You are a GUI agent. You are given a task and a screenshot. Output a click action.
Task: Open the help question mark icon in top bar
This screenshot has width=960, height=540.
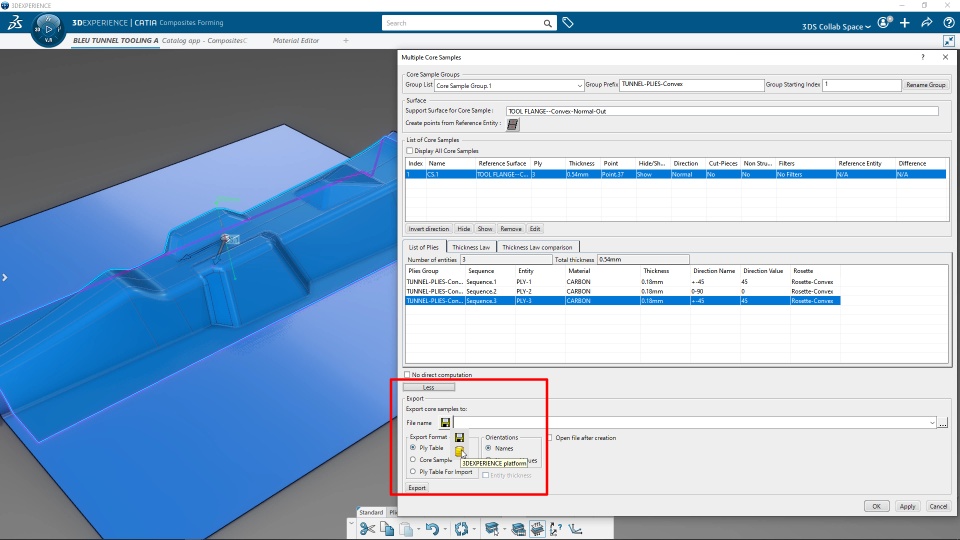[x=948, y=23]
